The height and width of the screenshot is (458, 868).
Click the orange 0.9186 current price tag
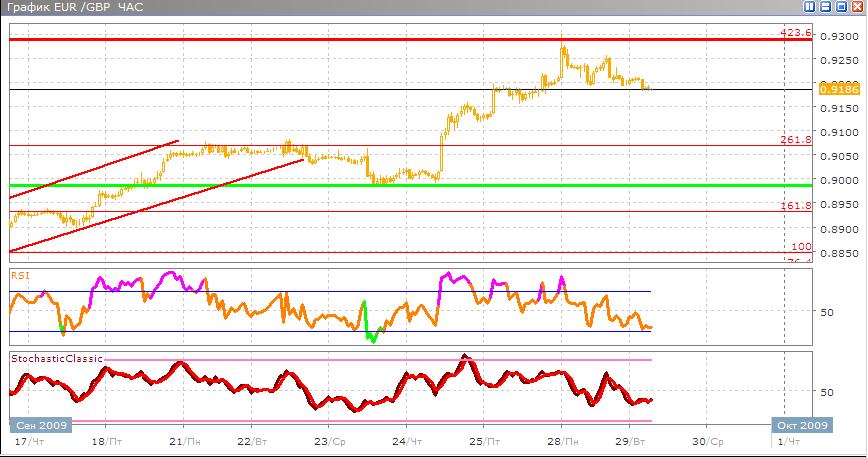(834, 89)
